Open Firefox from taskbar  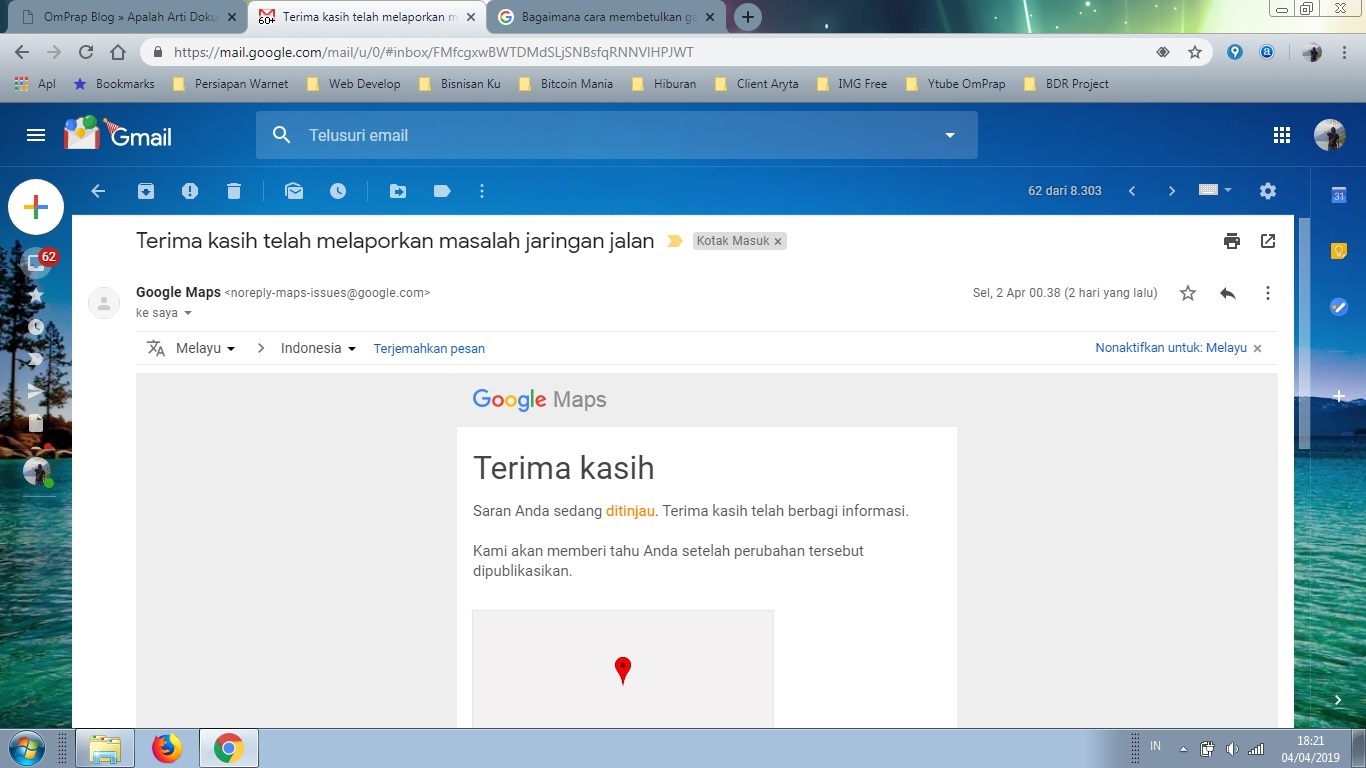[167, 748]
